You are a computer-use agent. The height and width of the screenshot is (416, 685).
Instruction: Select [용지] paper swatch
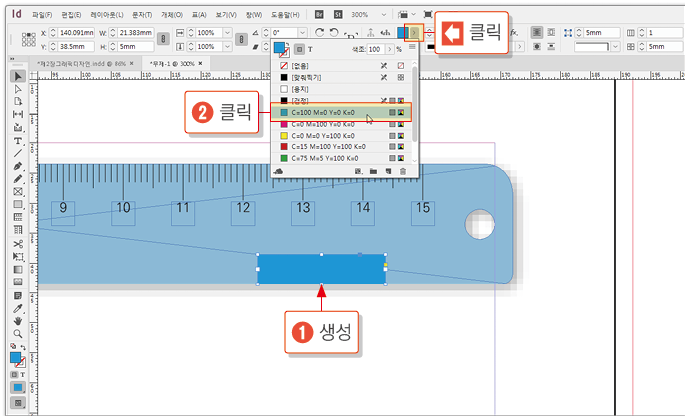pos(341,89)
